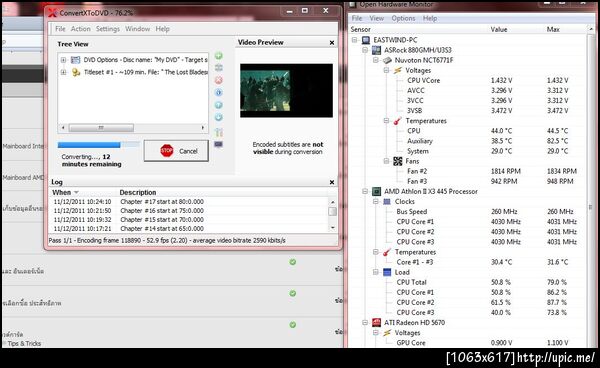Collapse the Nuvoton NCT6771F node

[x=376, y=60]
